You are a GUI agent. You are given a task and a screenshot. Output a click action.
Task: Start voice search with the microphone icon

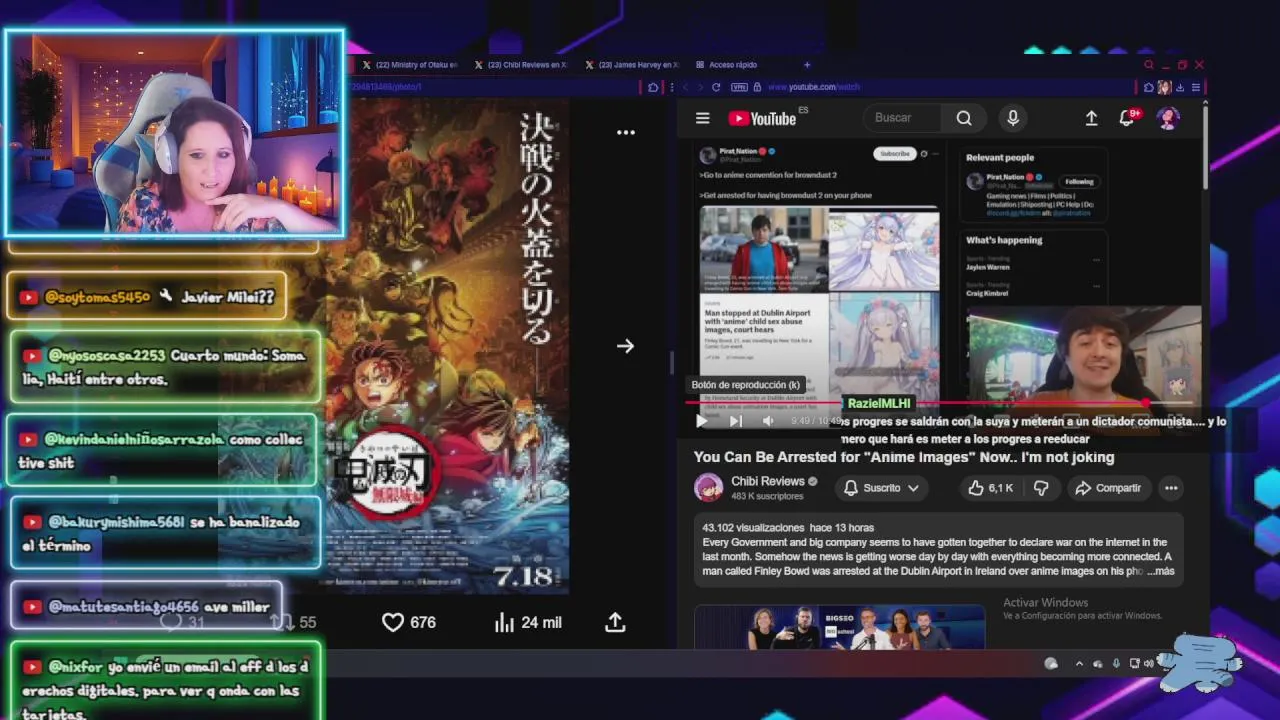[1013, 118]
